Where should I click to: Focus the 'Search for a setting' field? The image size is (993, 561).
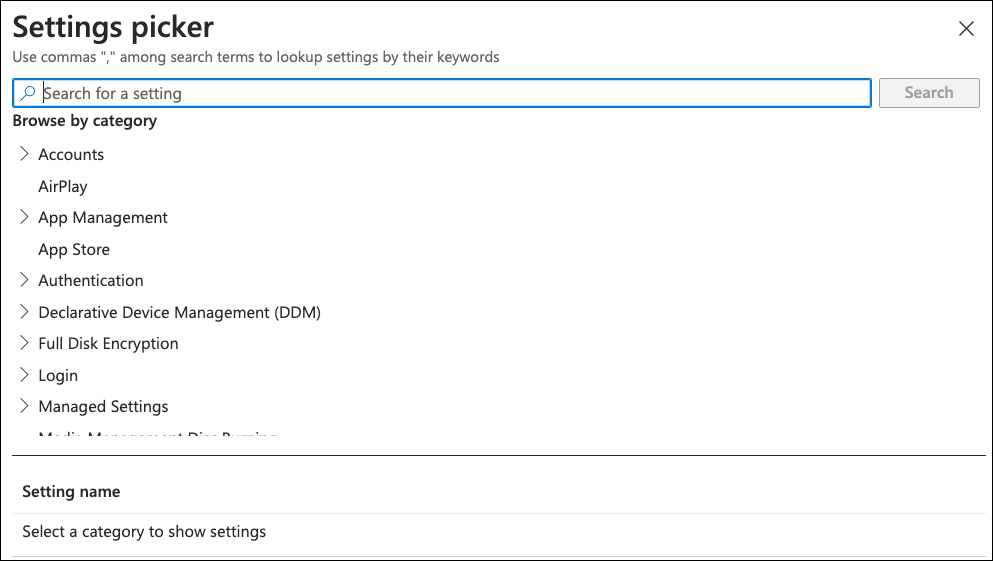tap(450, 93)
